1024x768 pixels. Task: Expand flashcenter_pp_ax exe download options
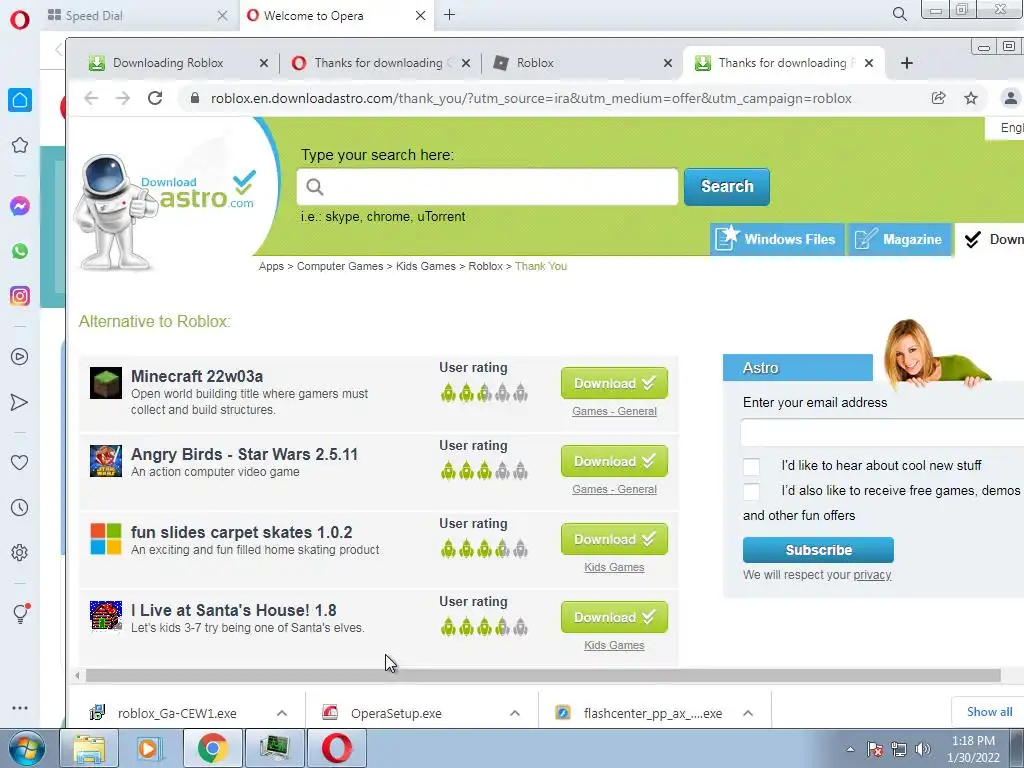pos(748,713)
